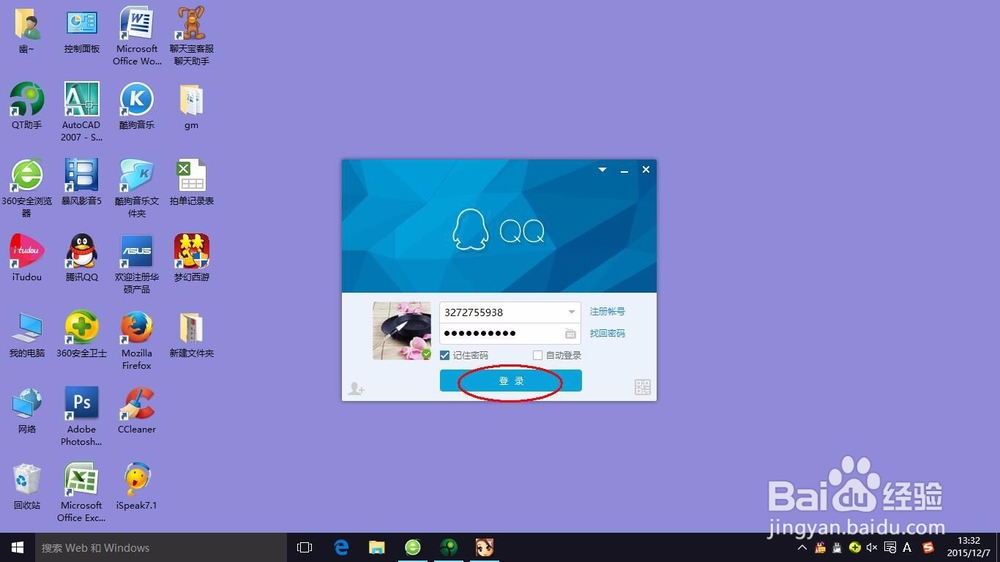
Task: Select Microsoft Office Word desktop shortcut
Action: click(x=136, y=36)
